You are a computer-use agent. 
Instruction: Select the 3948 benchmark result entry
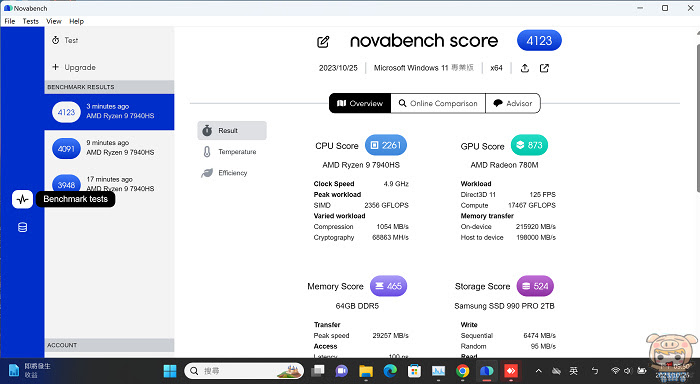109,182
